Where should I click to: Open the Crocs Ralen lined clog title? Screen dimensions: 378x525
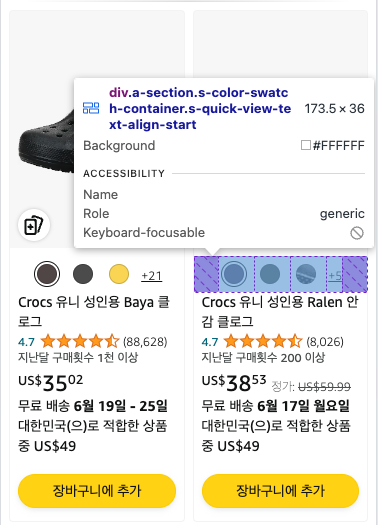pos(280,312)
